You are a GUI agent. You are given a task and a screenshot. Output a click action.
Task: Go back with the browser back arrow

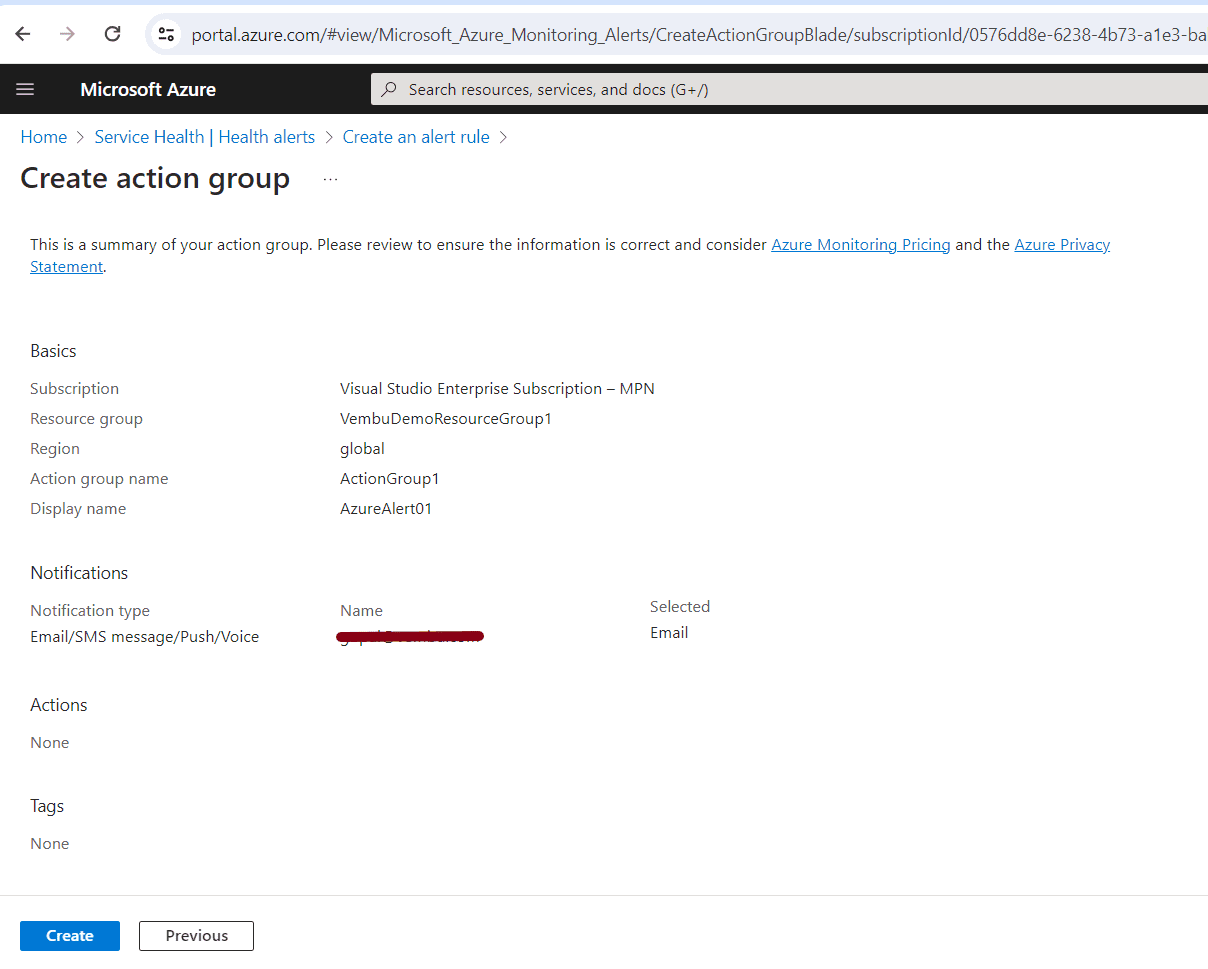[23, 34]
